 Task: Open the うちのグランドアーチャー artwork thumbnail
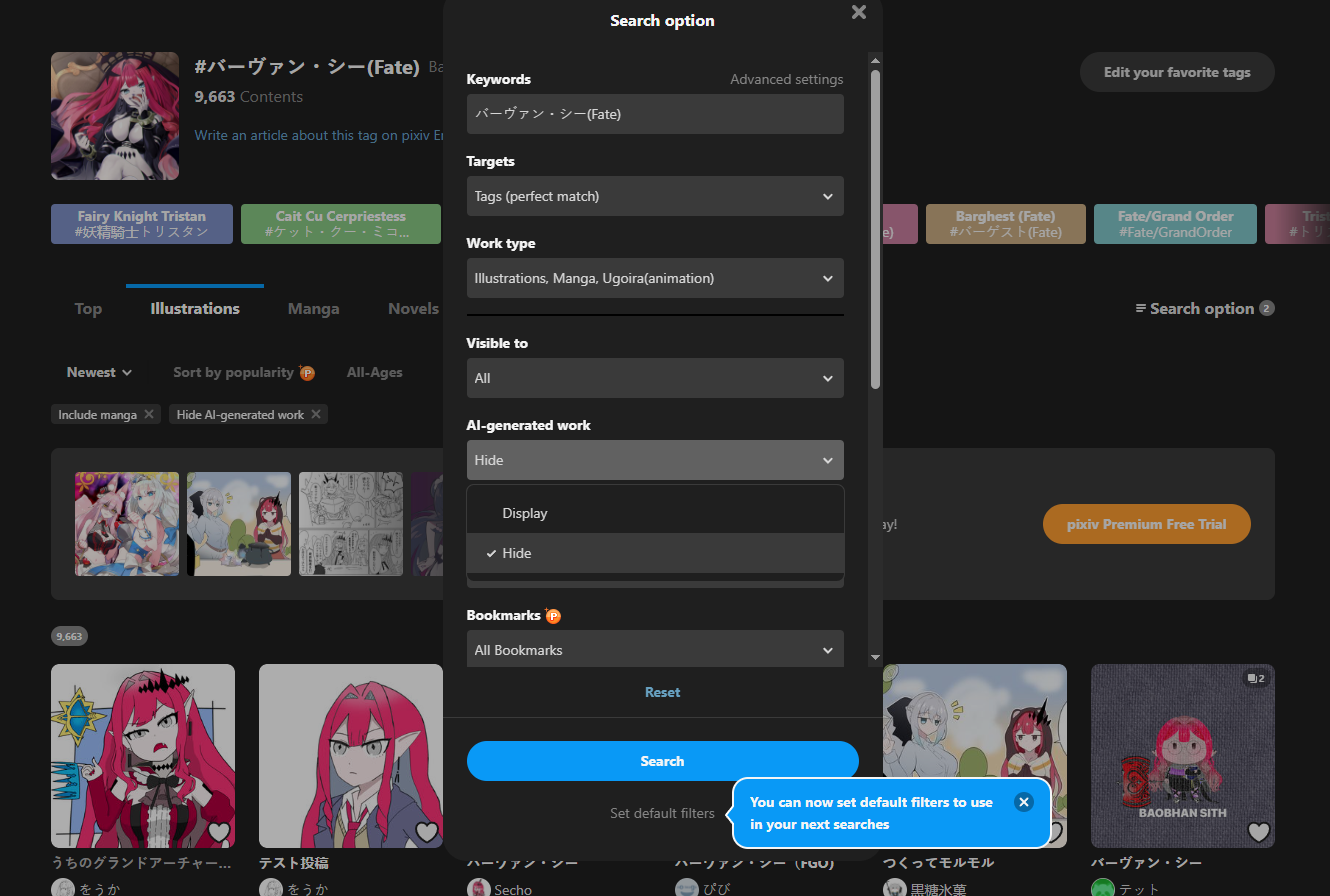(143, 756)
